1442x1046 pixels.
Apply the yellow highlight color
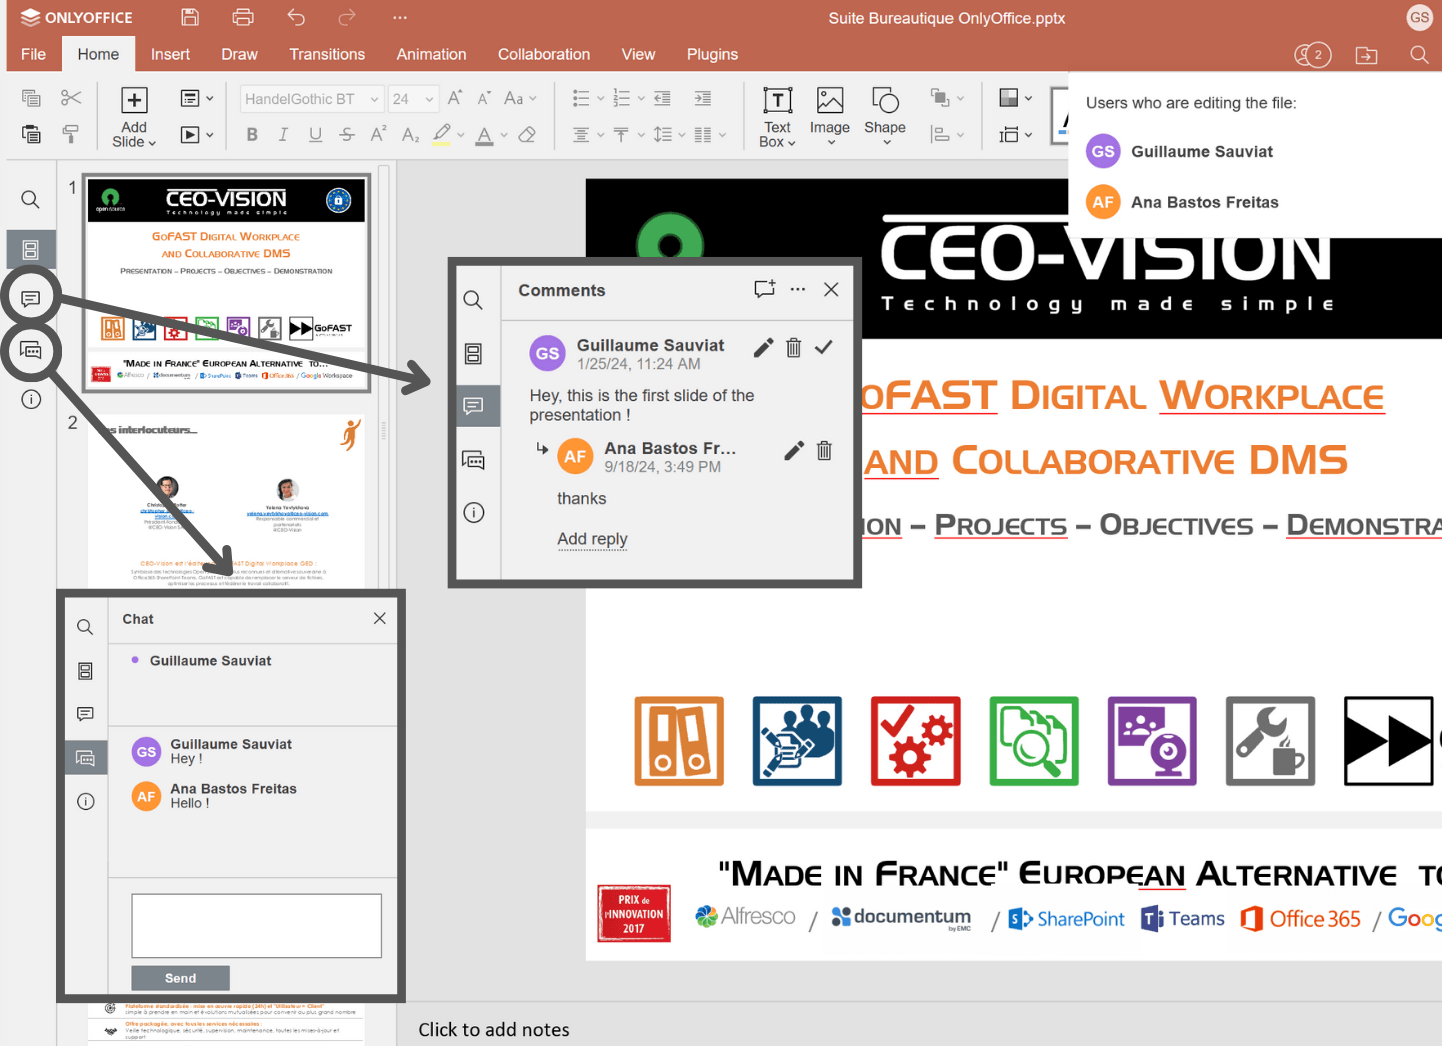[442, 134]
